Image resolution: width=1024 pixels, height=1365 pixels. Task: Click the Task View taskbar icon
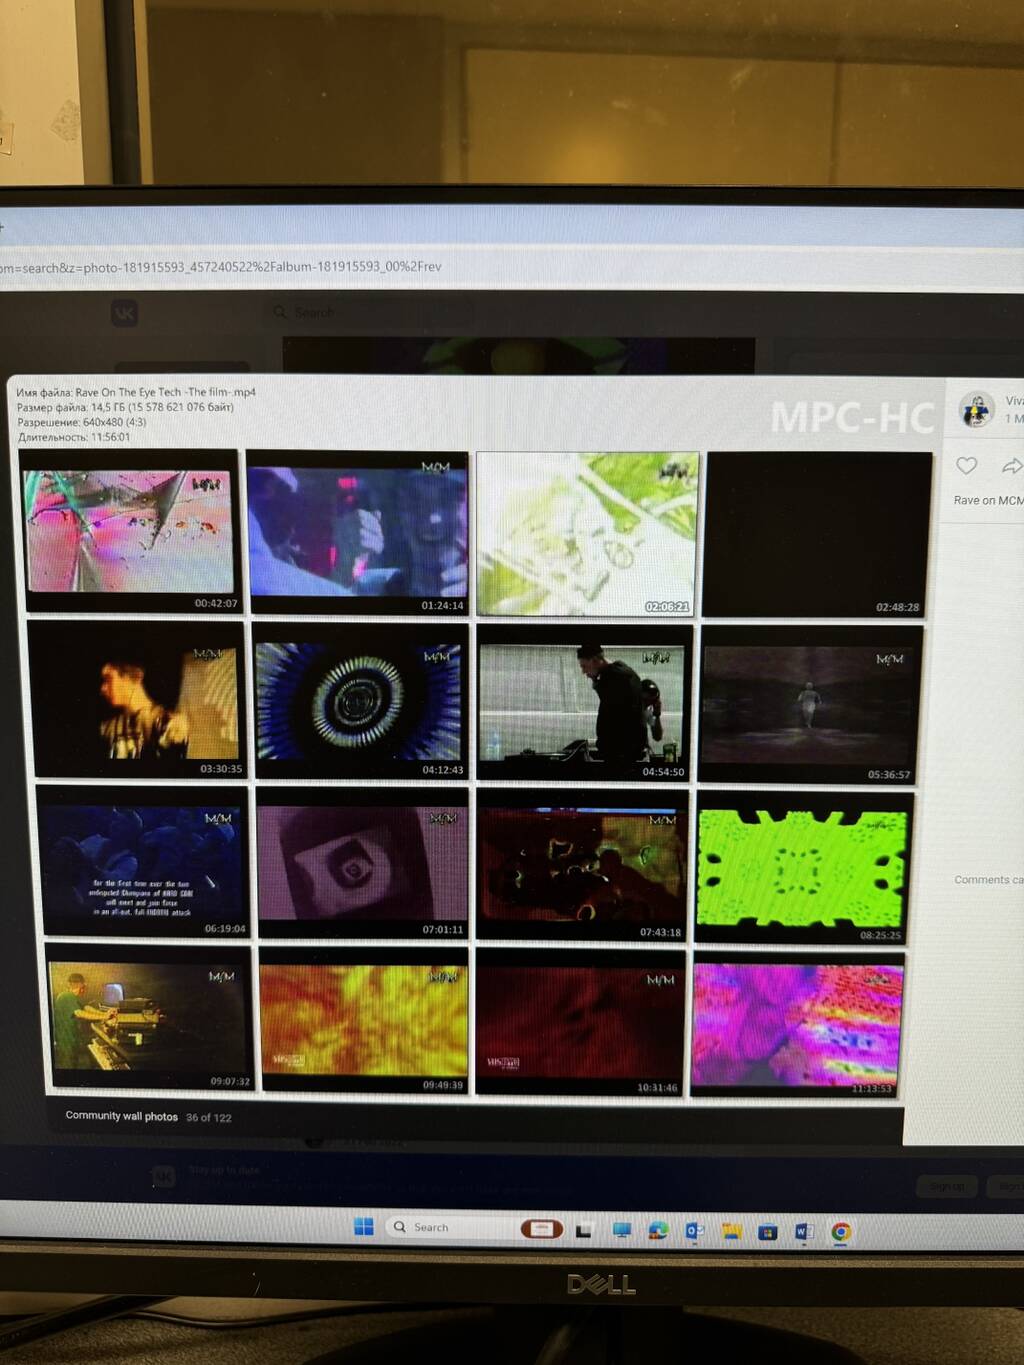click(x=584, y=1230)
